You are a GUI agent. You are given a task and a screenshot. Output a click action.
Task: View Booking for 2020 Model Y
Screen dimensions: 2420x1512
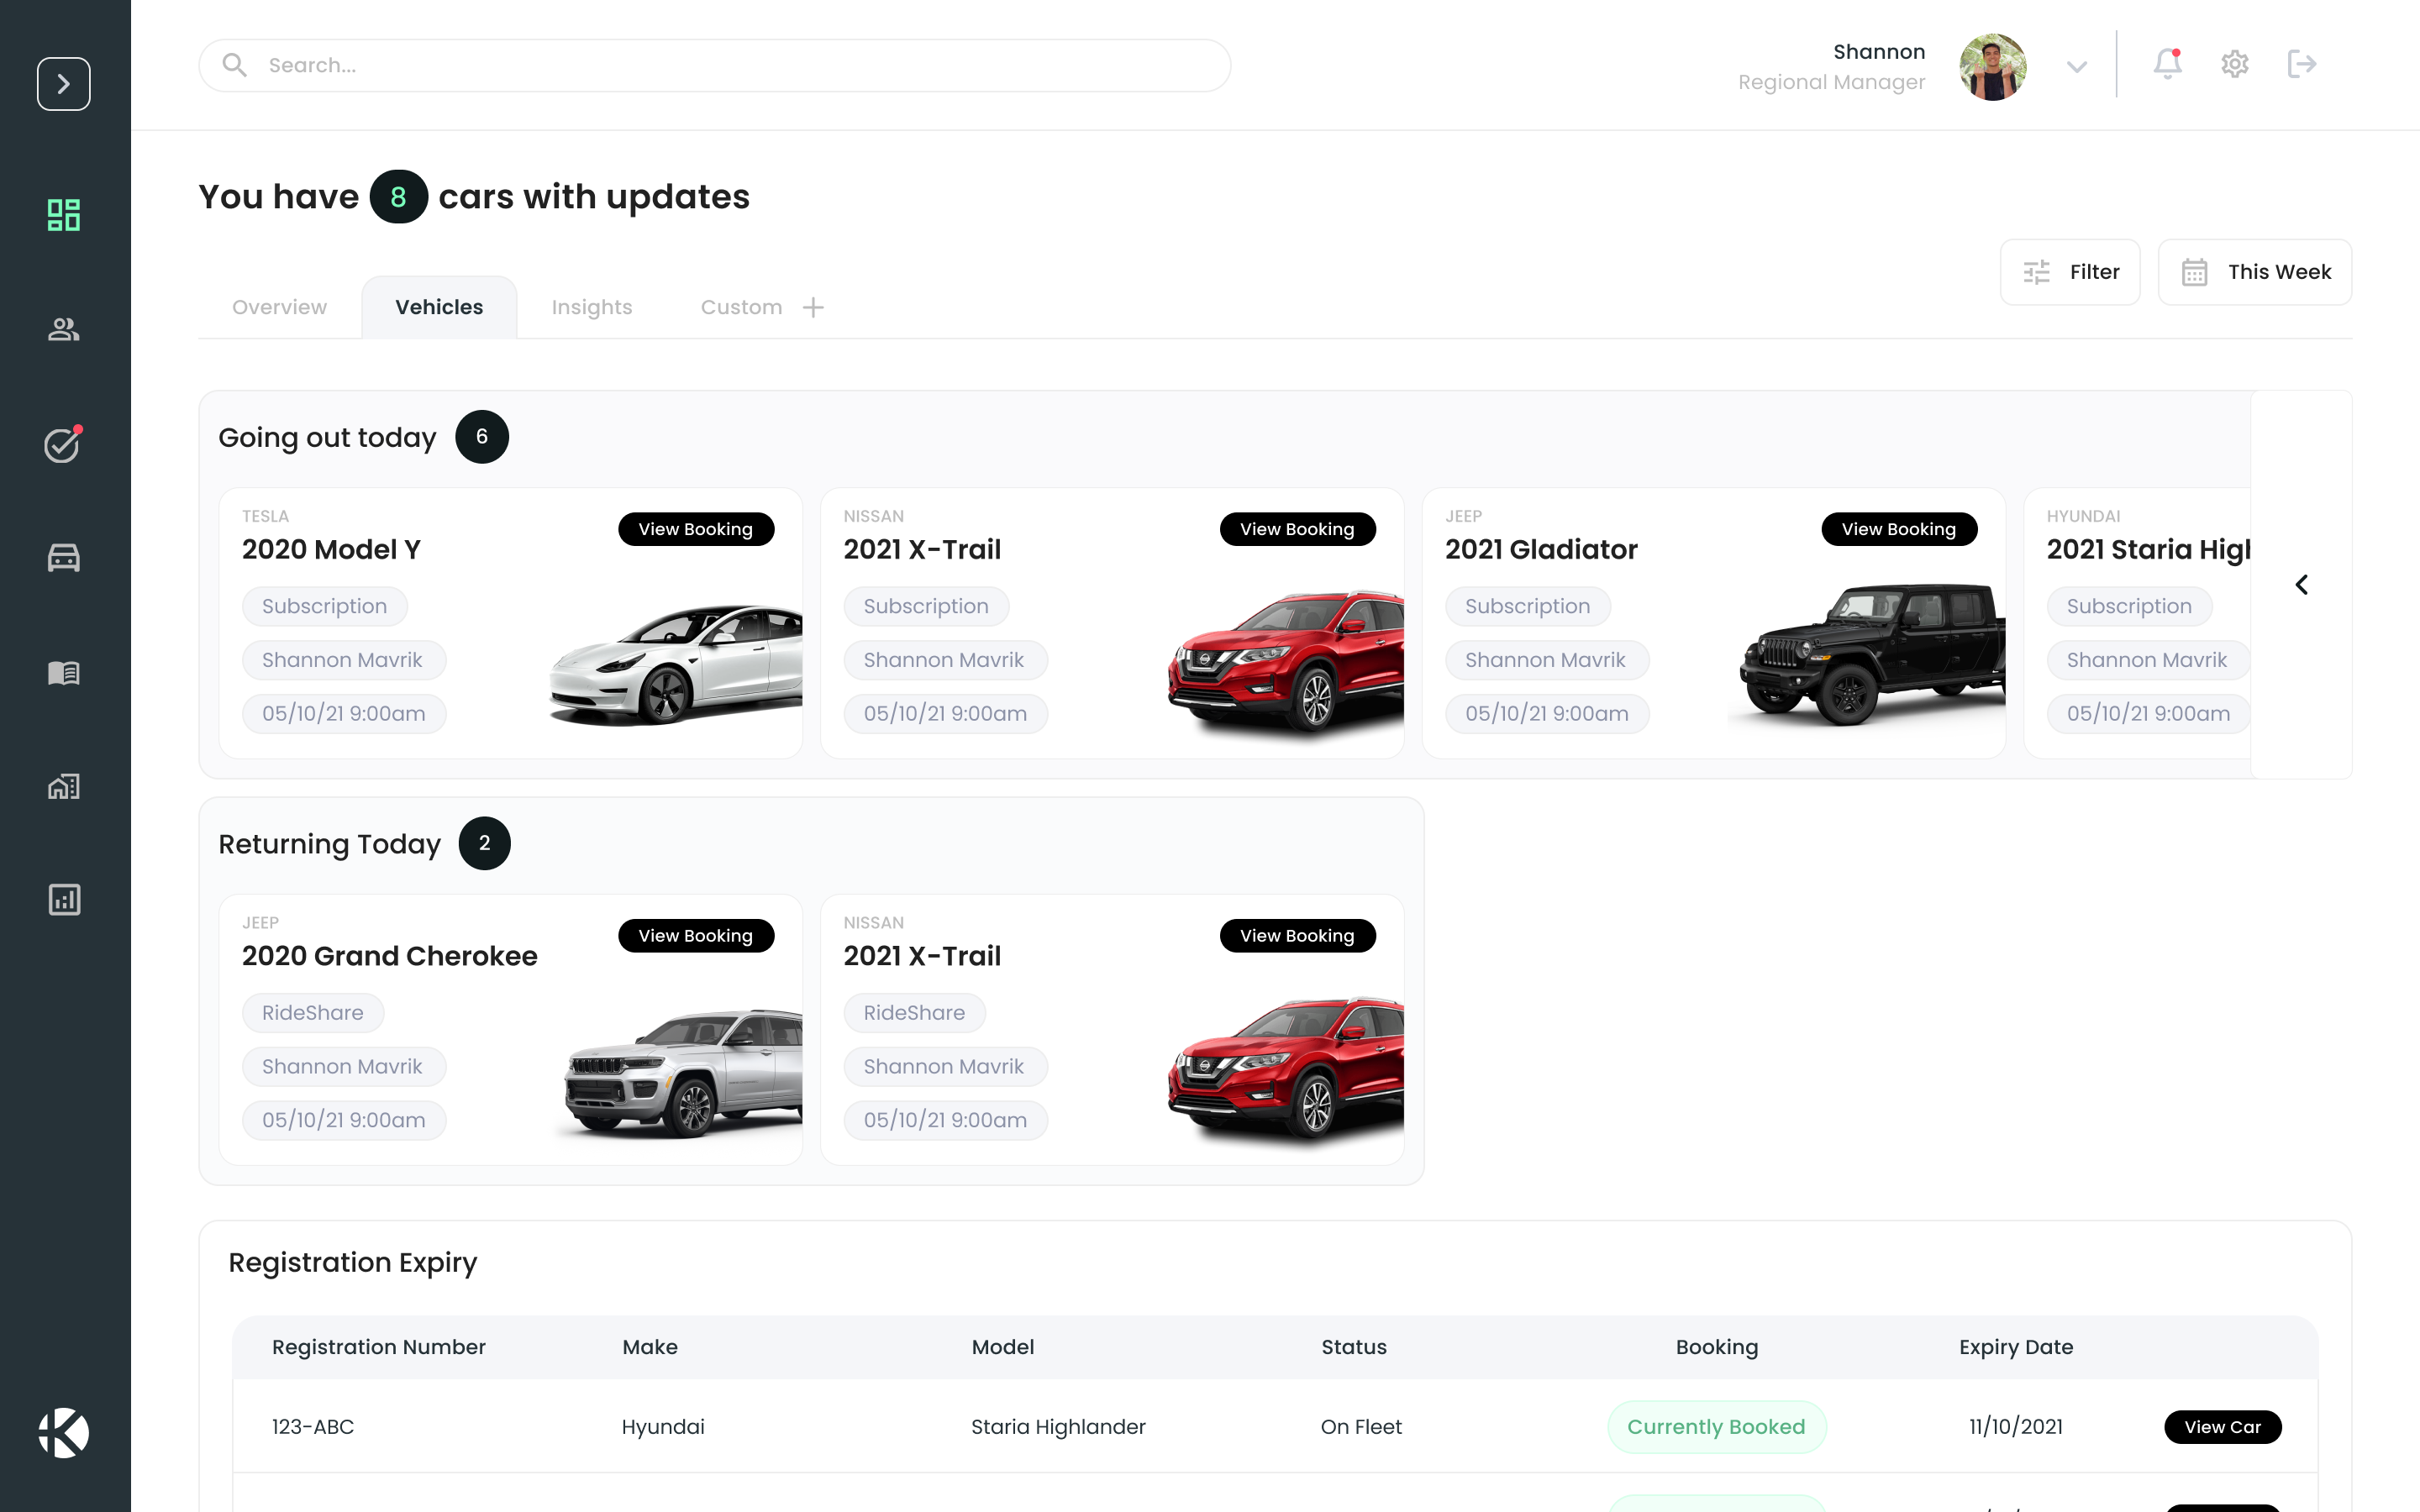coord(695,529)
